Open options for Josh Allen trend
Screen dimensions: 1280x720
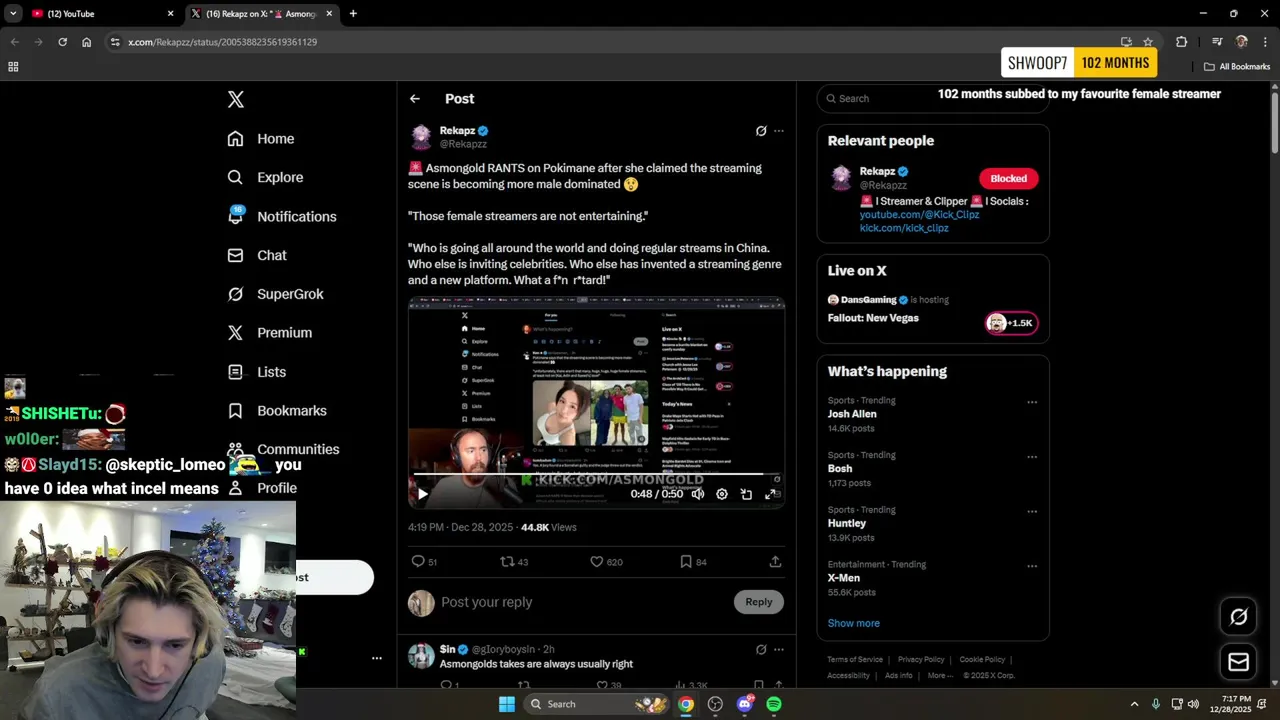(1032, 403)
